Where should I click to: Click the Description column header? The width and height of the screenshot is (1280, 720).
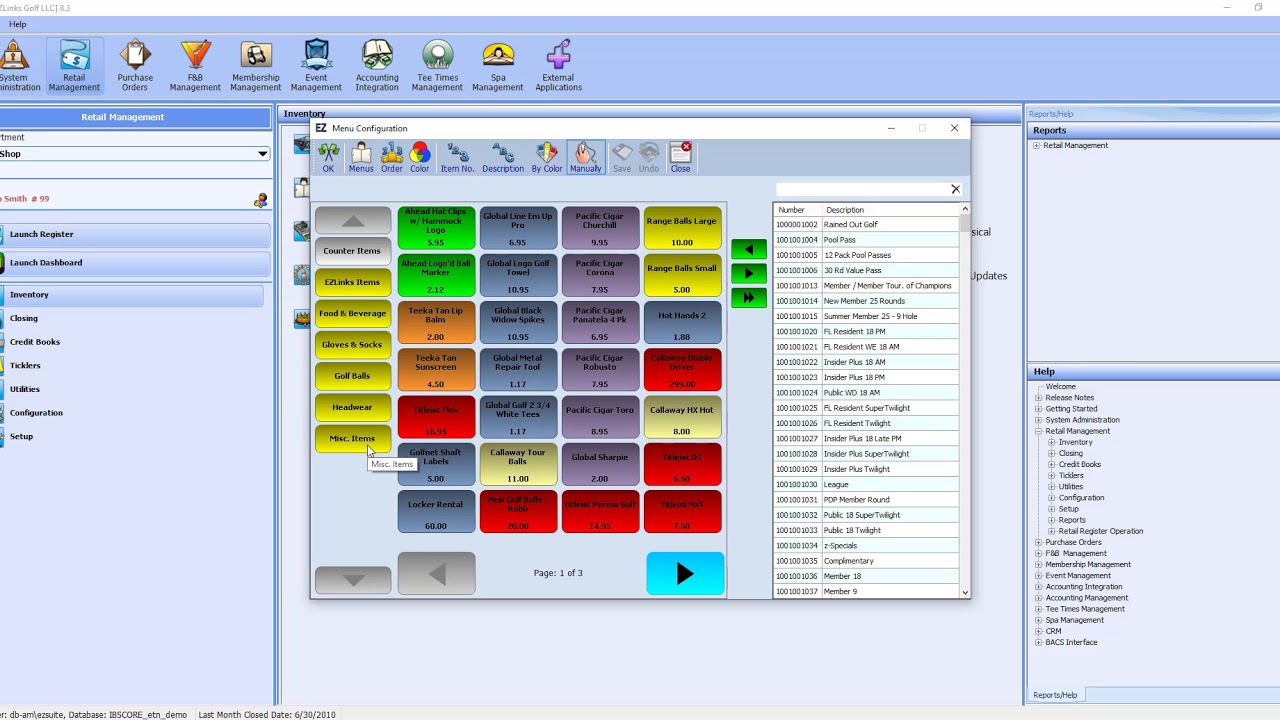pos(890,210)
